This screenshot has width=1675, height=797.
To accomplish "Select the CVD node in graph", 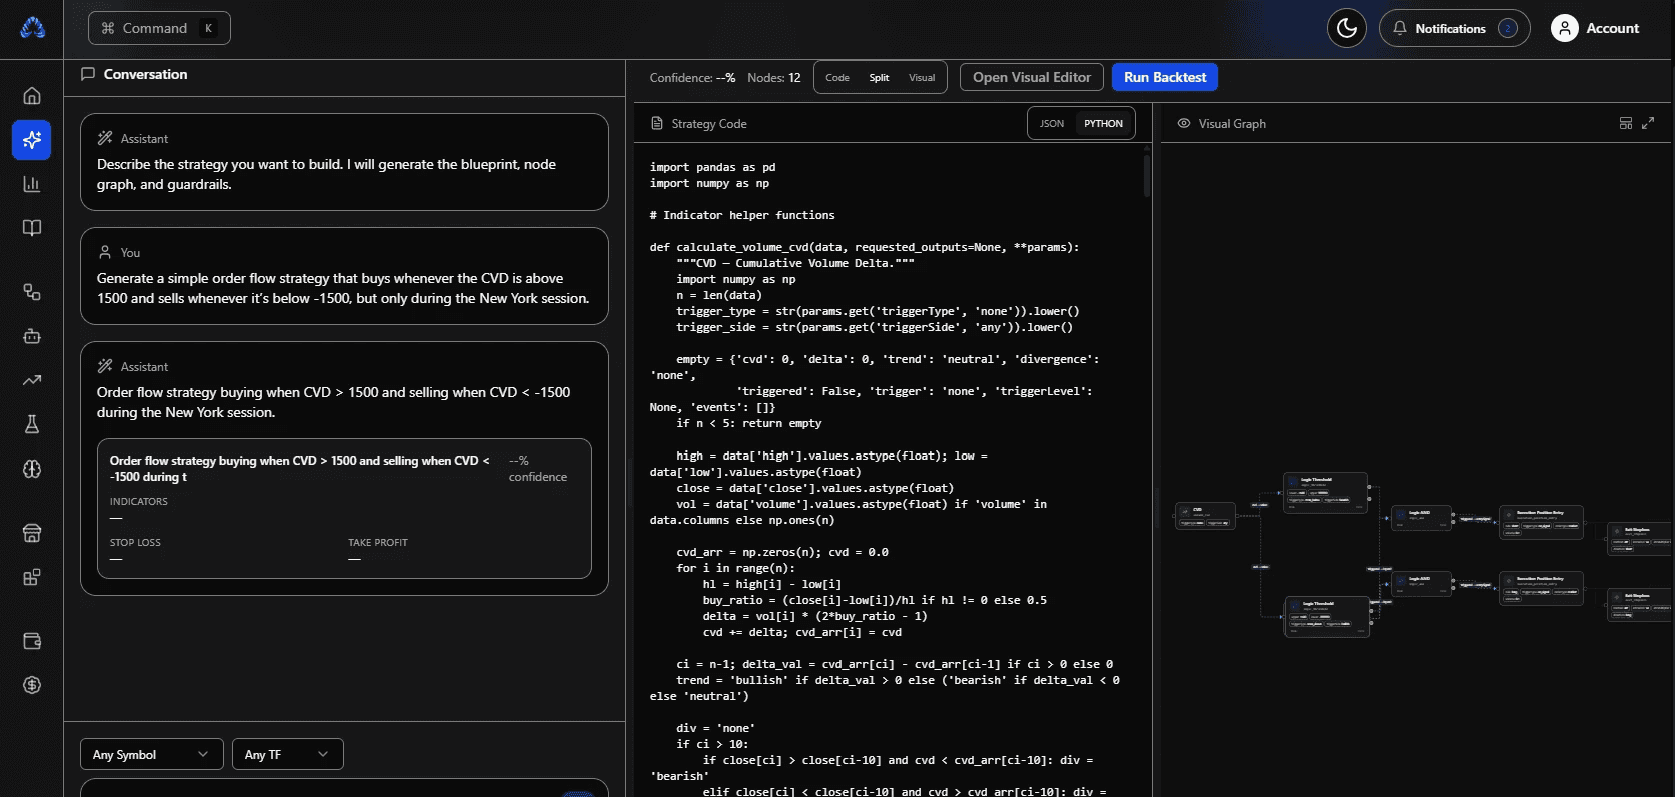I will (1205, 516).
